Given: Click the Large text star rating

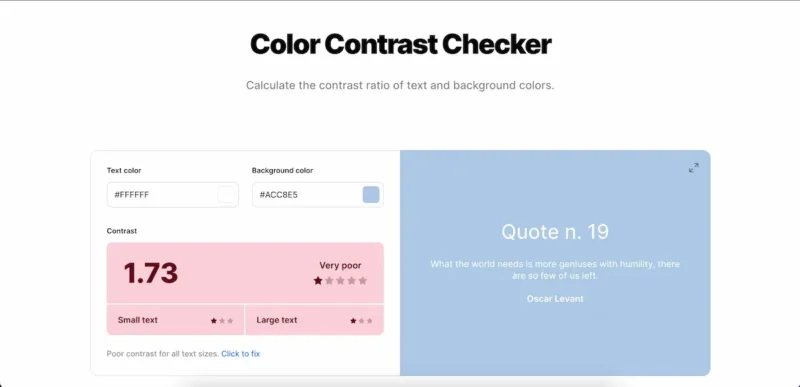Looking at the screenshot, I should 361,321.
